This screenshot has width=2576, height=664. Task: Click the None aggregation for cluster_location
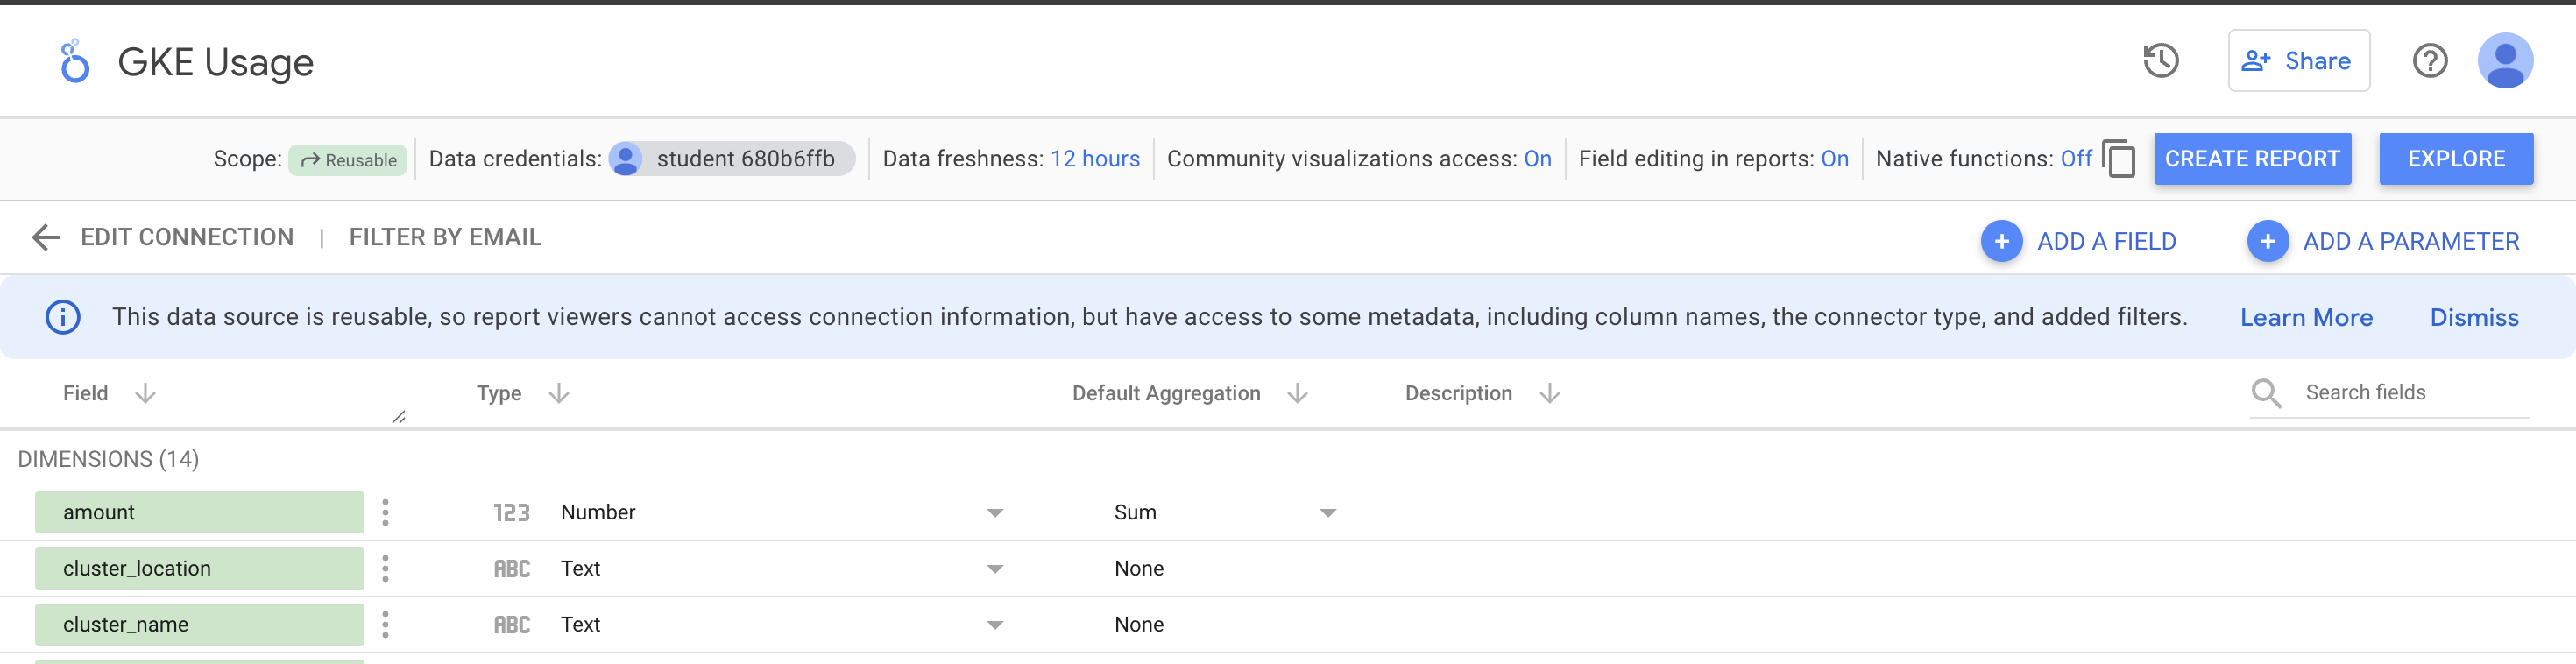pos(1139,568)
